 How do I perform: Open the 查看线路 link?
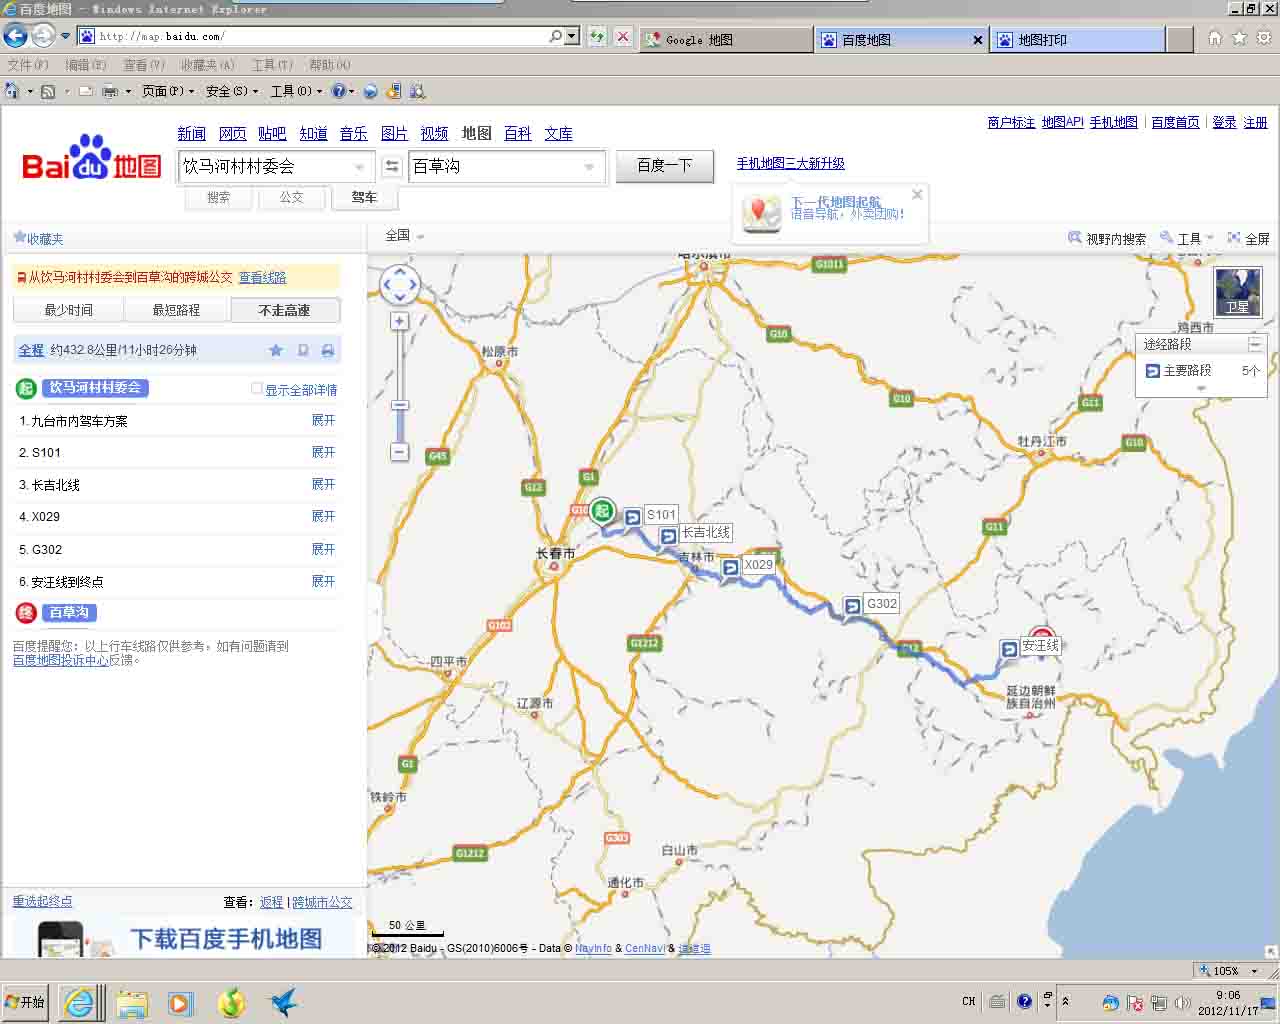pos(262,277)
